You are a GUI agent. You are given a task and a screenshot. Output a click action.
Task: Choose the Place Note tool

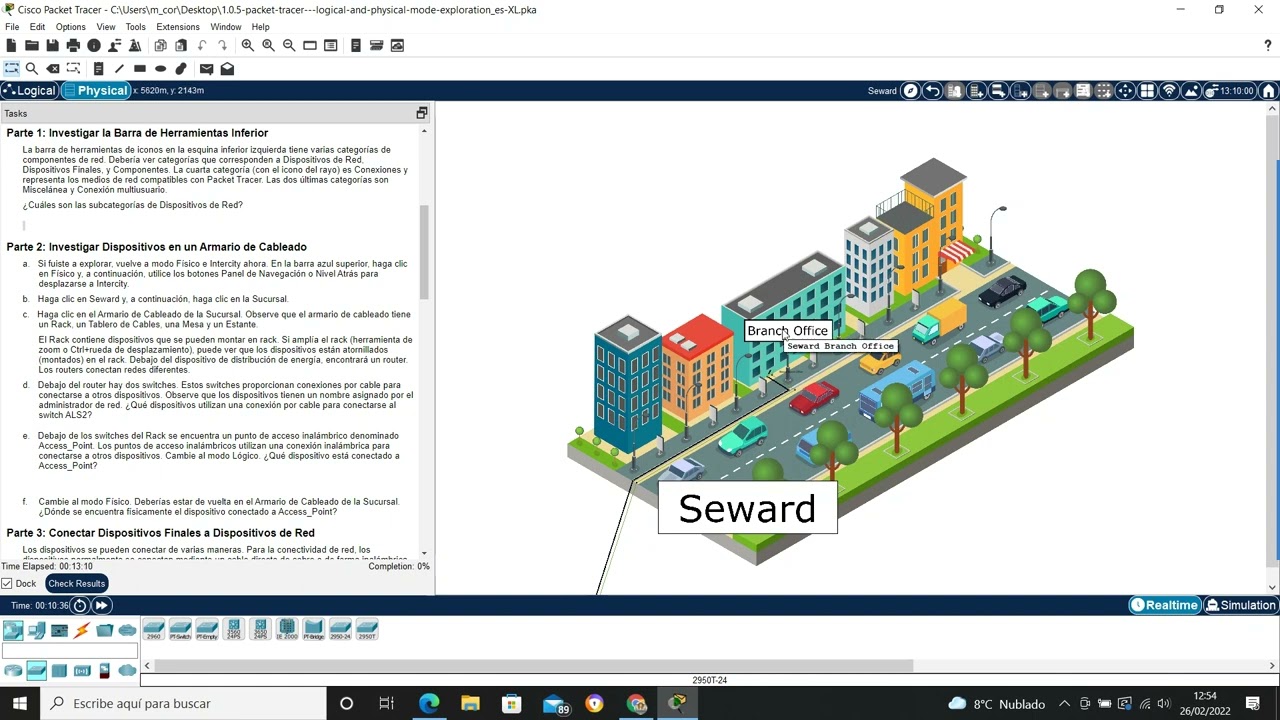click(98, 69)
